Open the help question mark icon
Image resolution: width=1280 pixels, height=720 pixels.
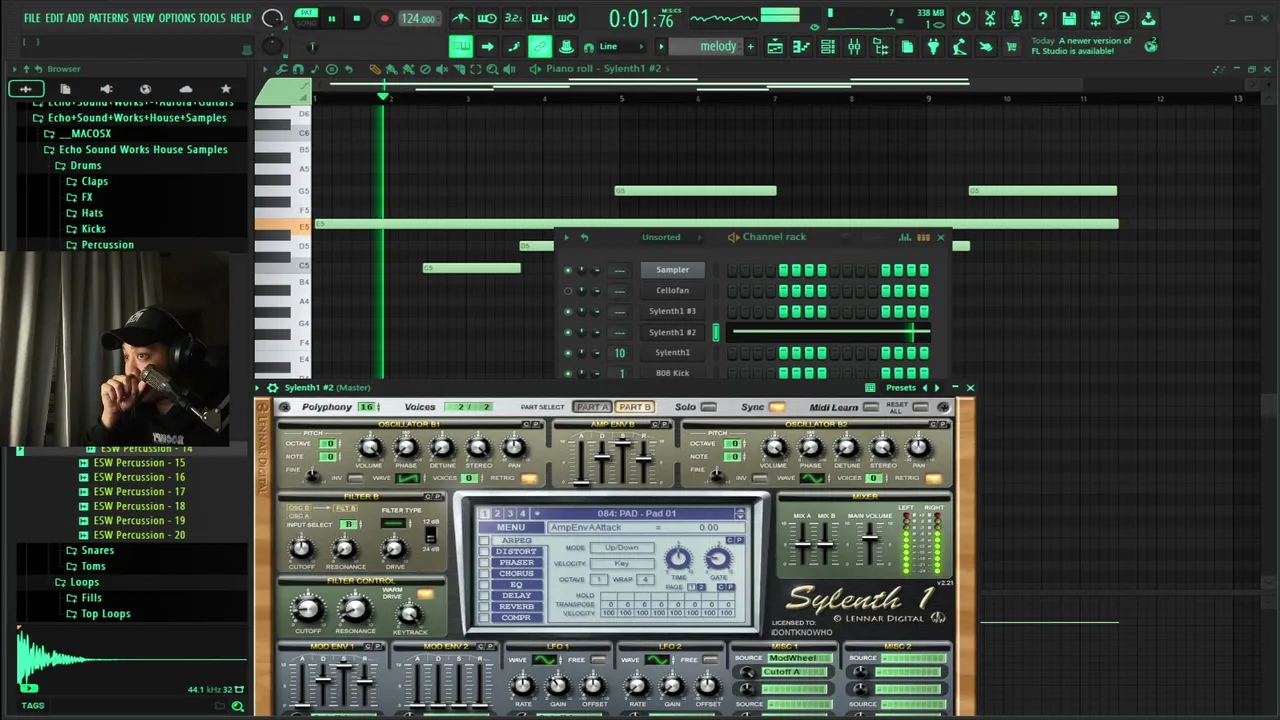click(1042, 18)
